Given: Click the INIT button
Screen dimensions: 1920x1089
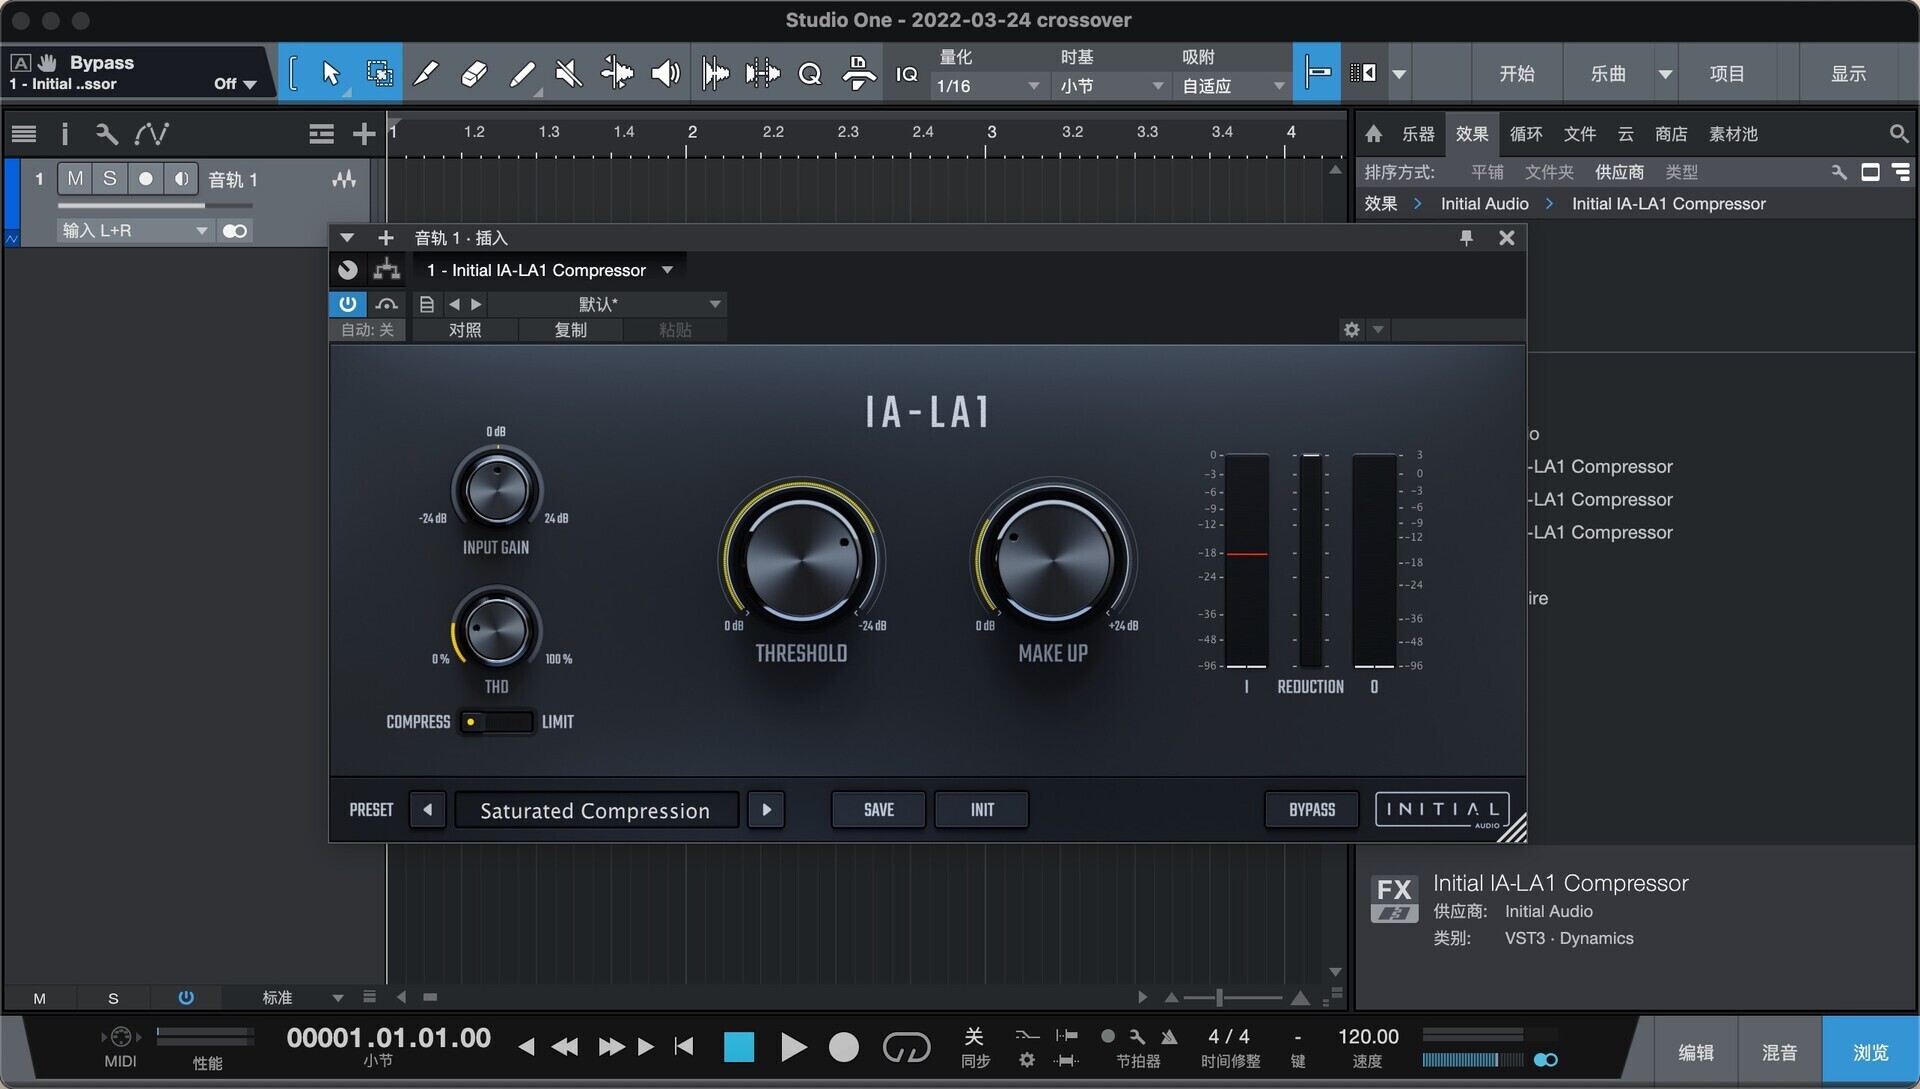Looking at the screenshot, I should (x=982, y=810).
